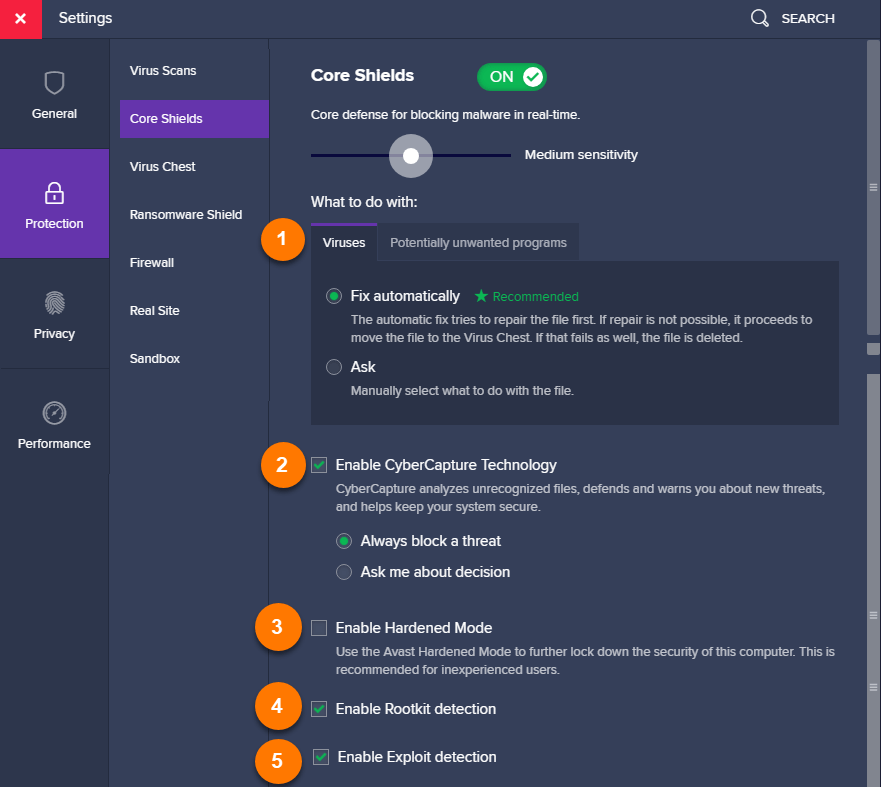Screen dimensions: 881x787
Task: Select the Protection padlock icon
Action: coord(55,193)
